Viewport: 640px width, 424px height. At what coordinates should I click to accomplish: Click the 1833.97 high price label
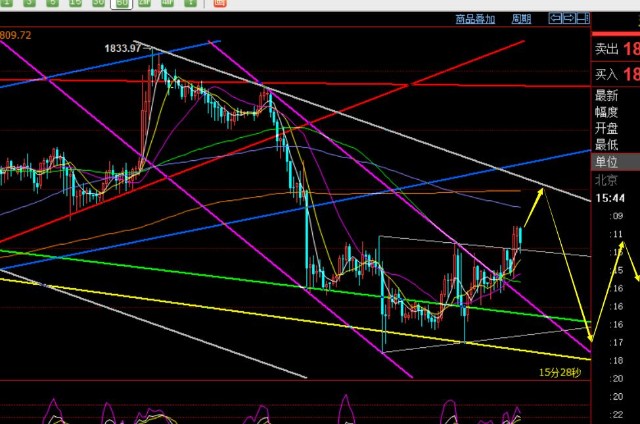[x=126, y=47]
